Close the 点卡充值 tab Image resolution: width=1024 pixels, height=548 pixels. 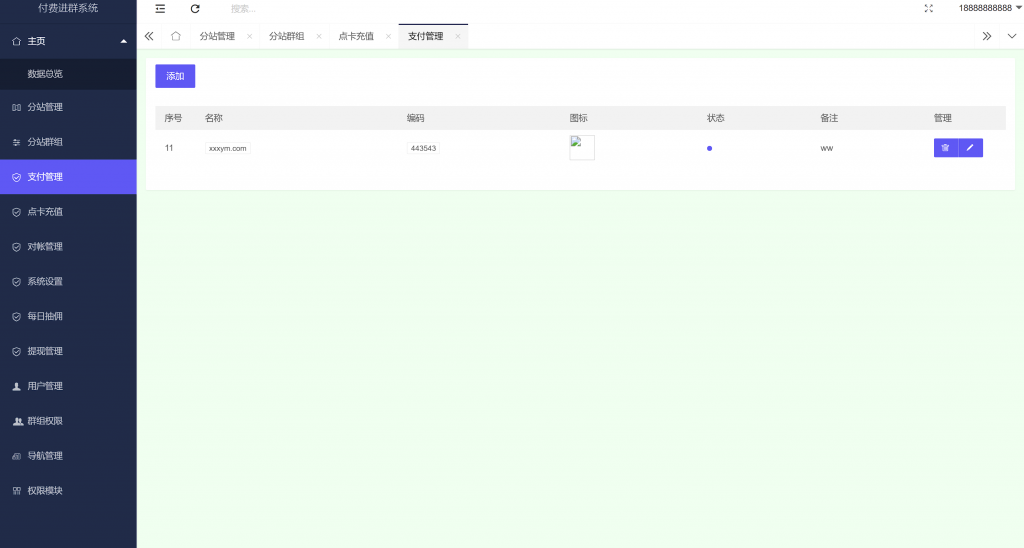click(388, 37)
